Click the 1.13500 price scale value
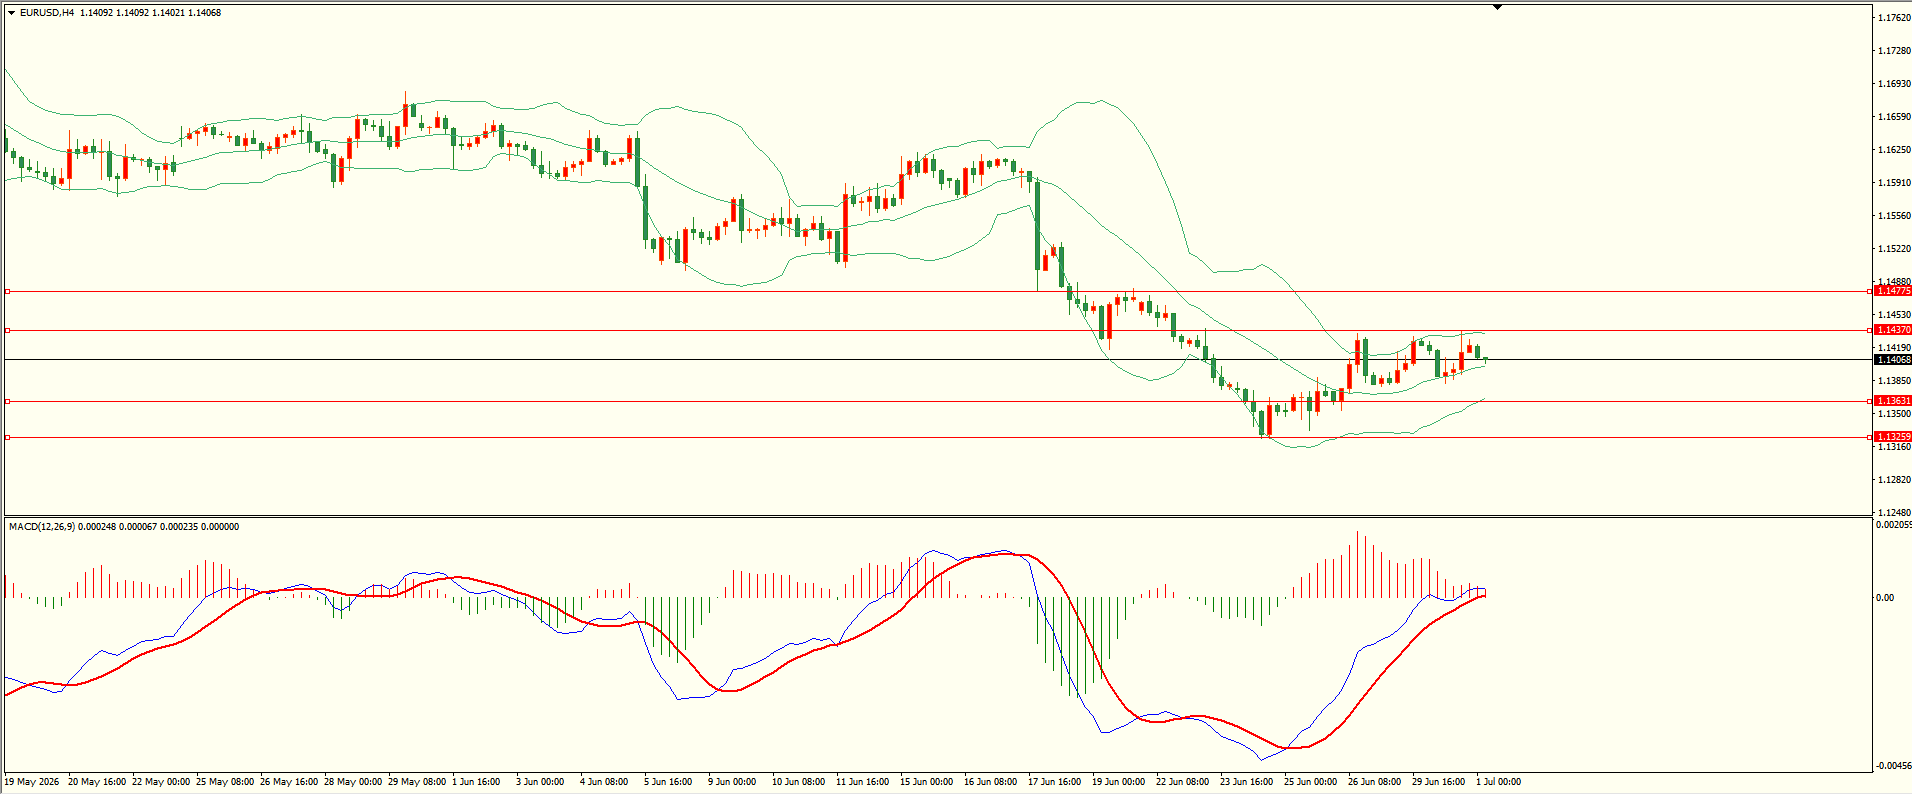The image size is (1912, 795). click(x=1894, y=414)
